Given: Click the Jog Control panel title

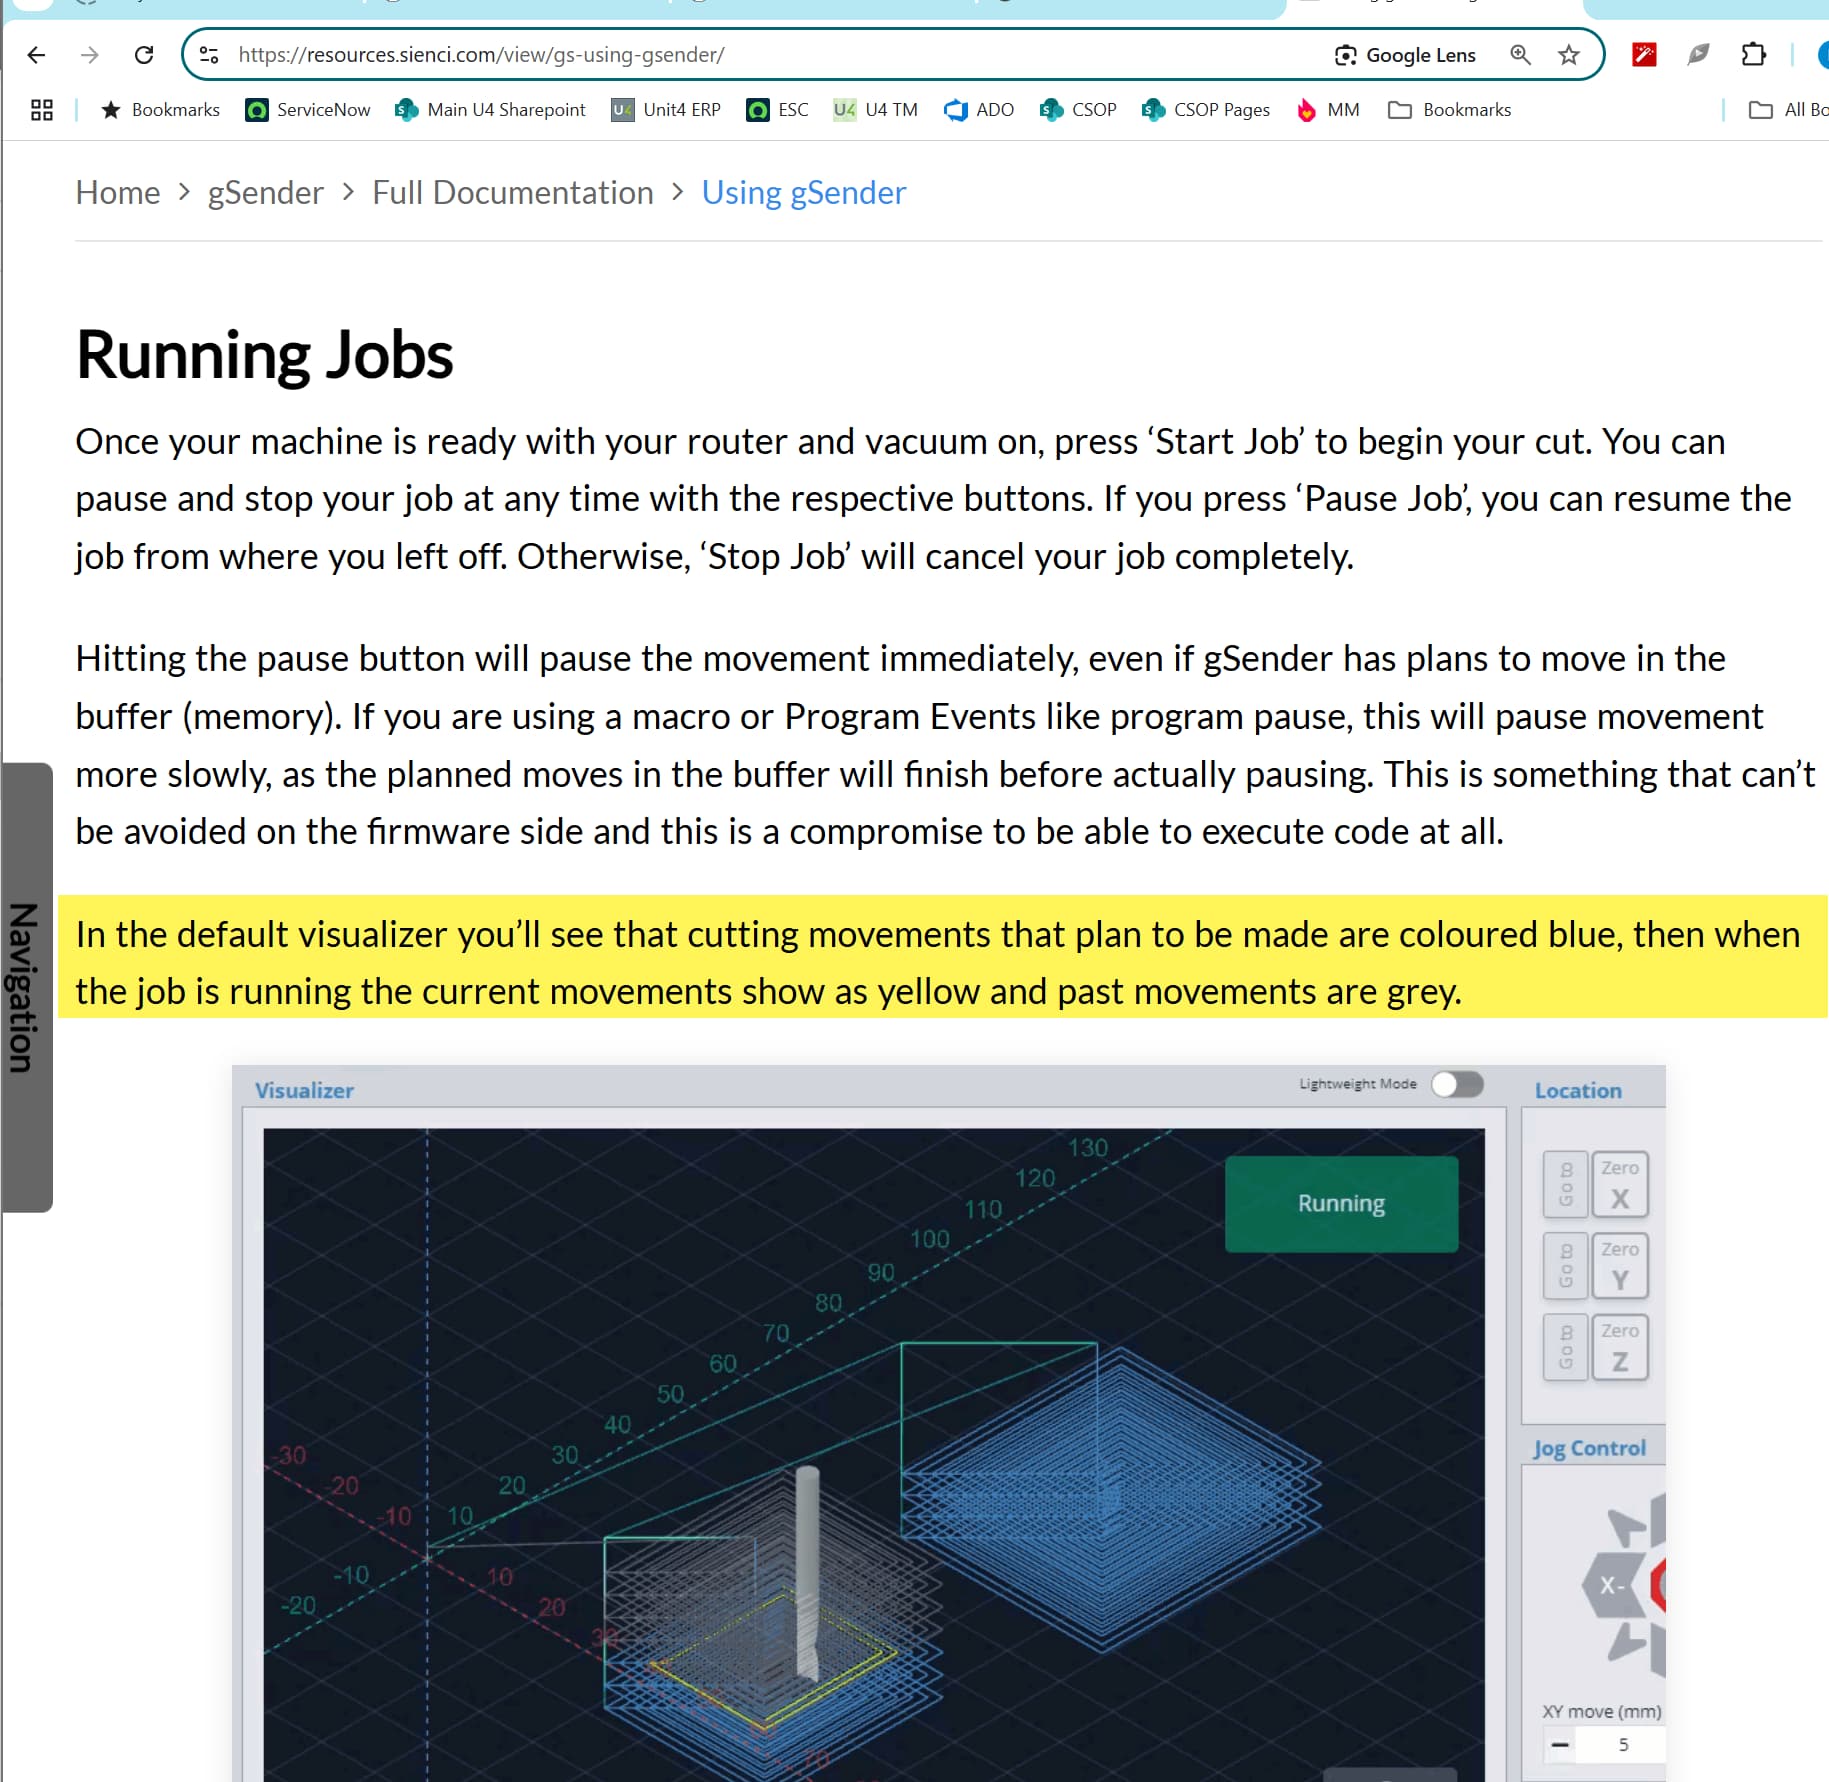Looking at the screenshot, I should tap(1589, 1448).
